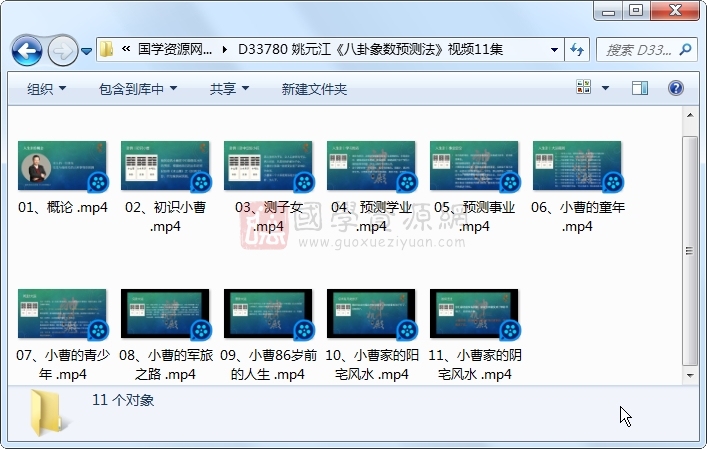Select video 02、初识小曹 .mp4 thumbnail
This screenshot has width=707, height=449.
point(165,165)
